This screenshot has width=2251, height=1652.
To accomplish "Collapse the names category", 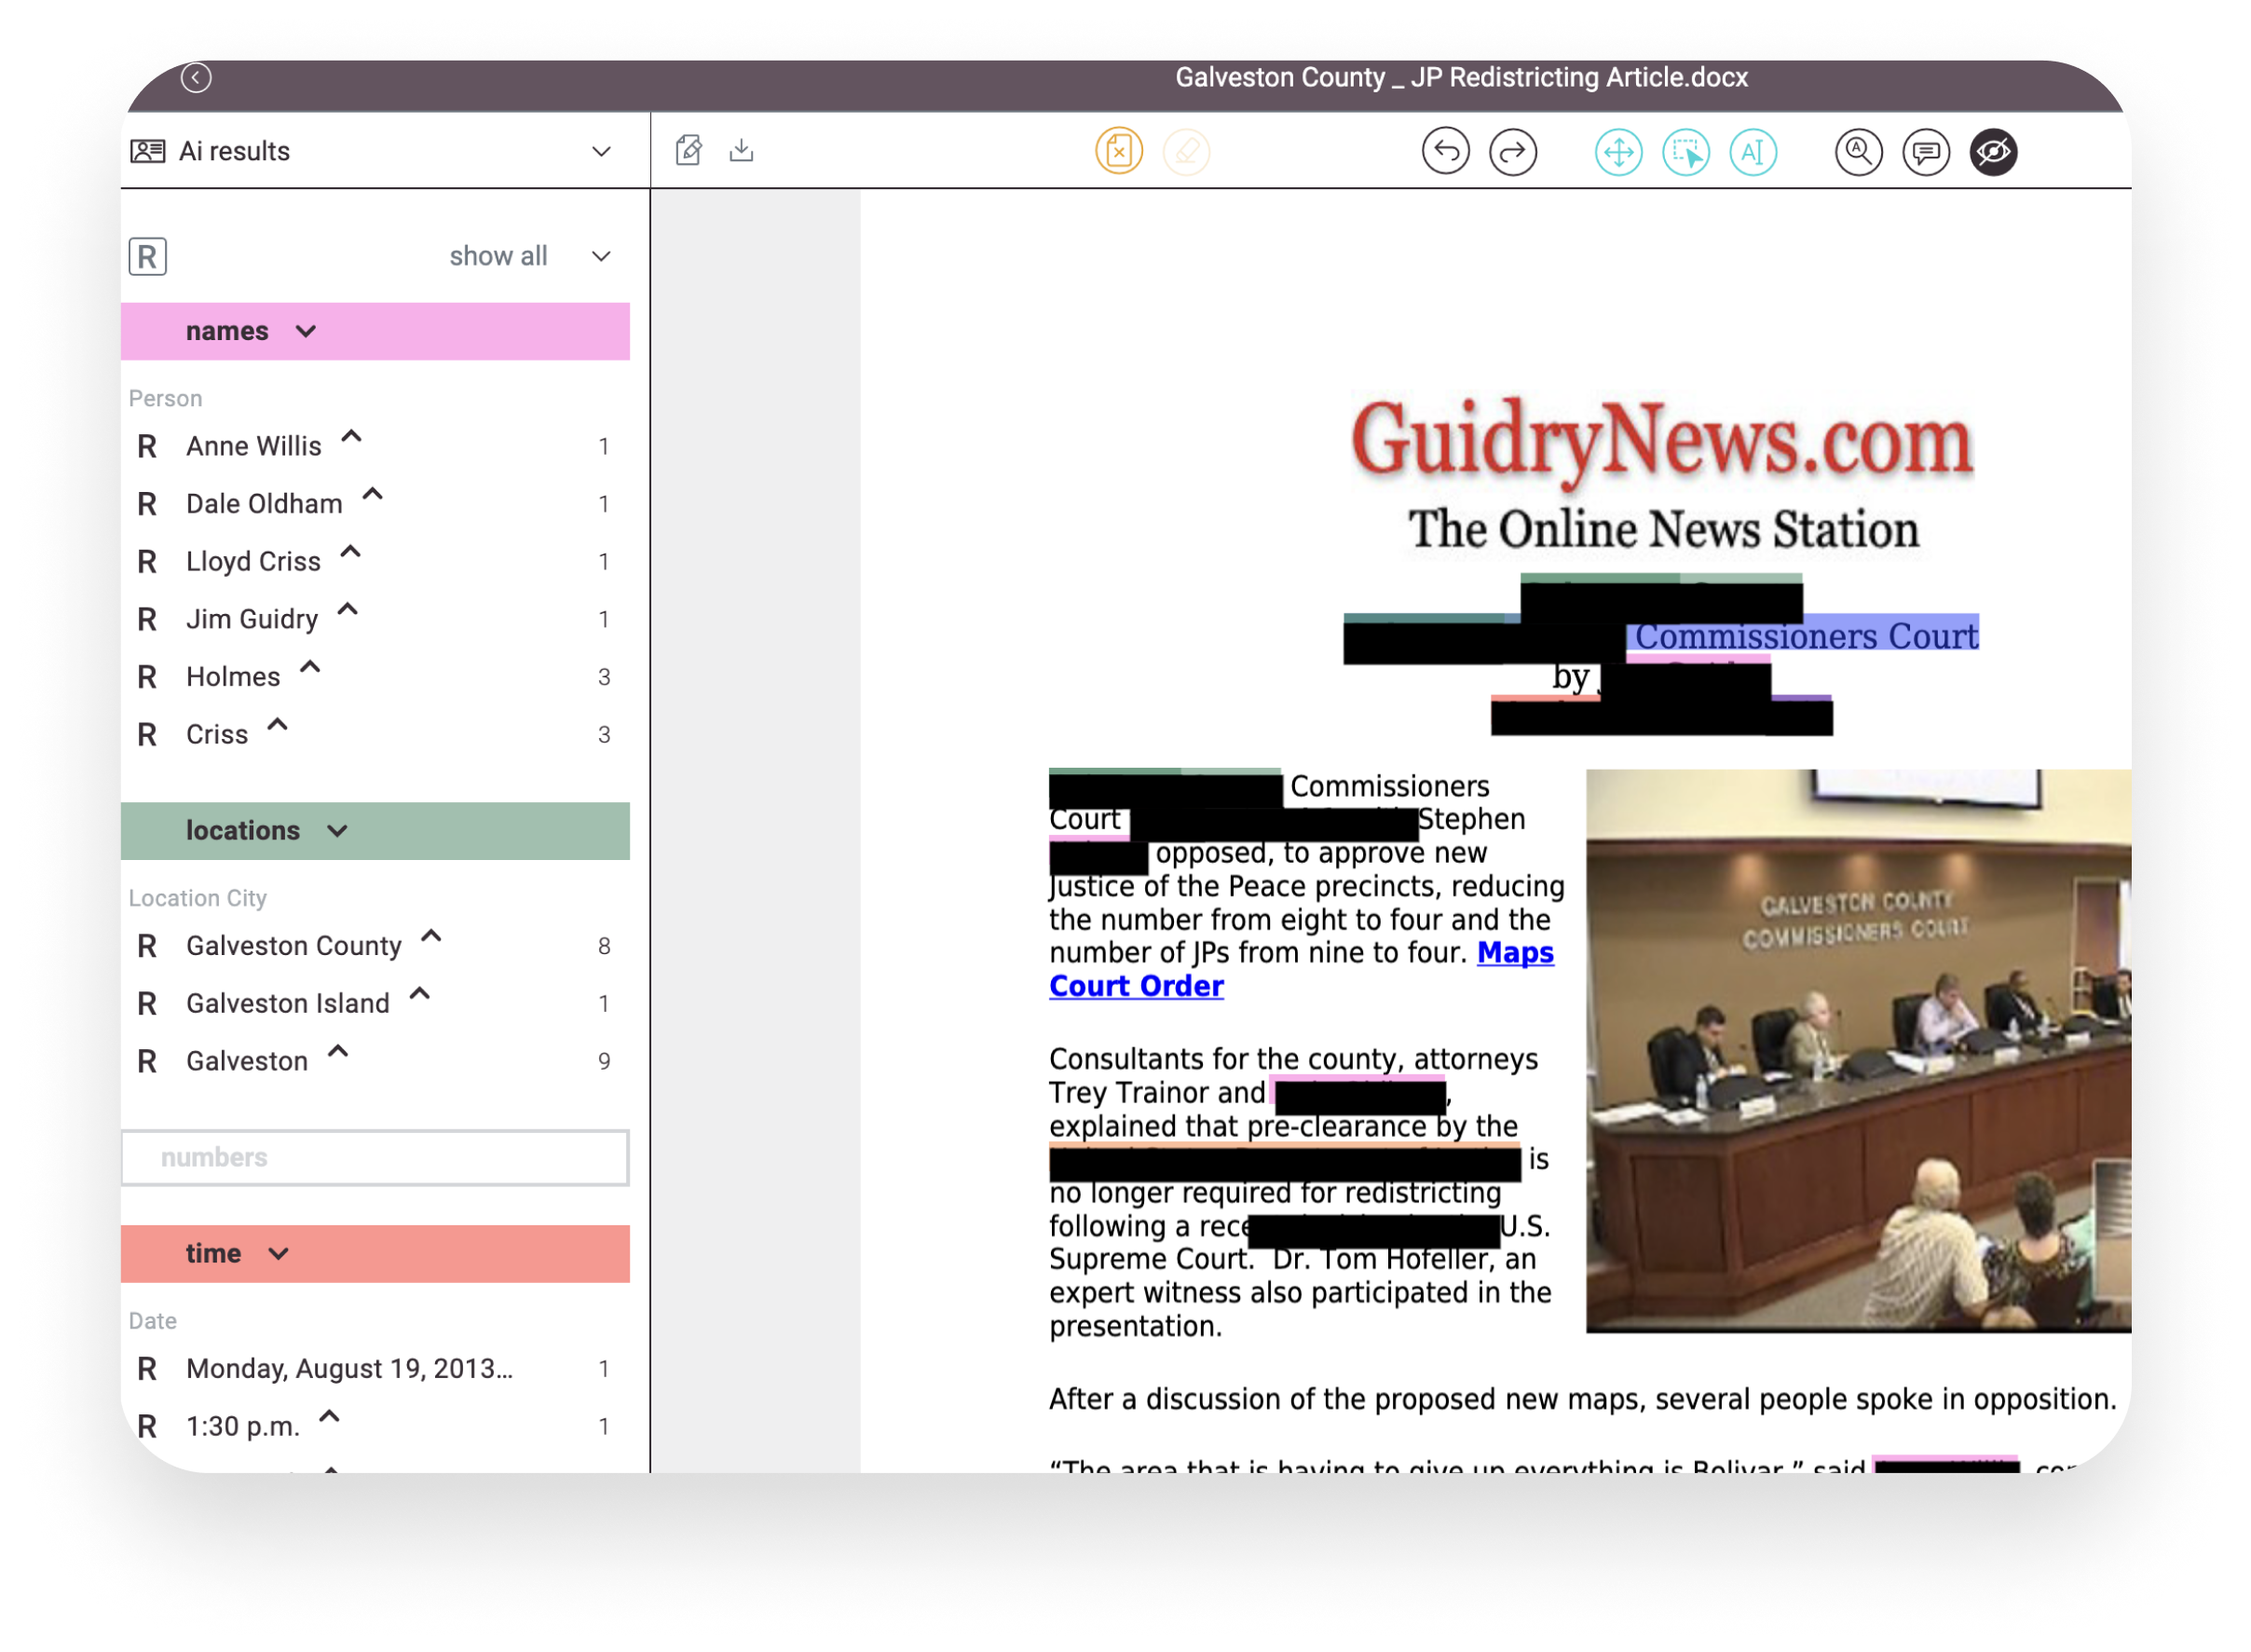I will click(306, 331).
